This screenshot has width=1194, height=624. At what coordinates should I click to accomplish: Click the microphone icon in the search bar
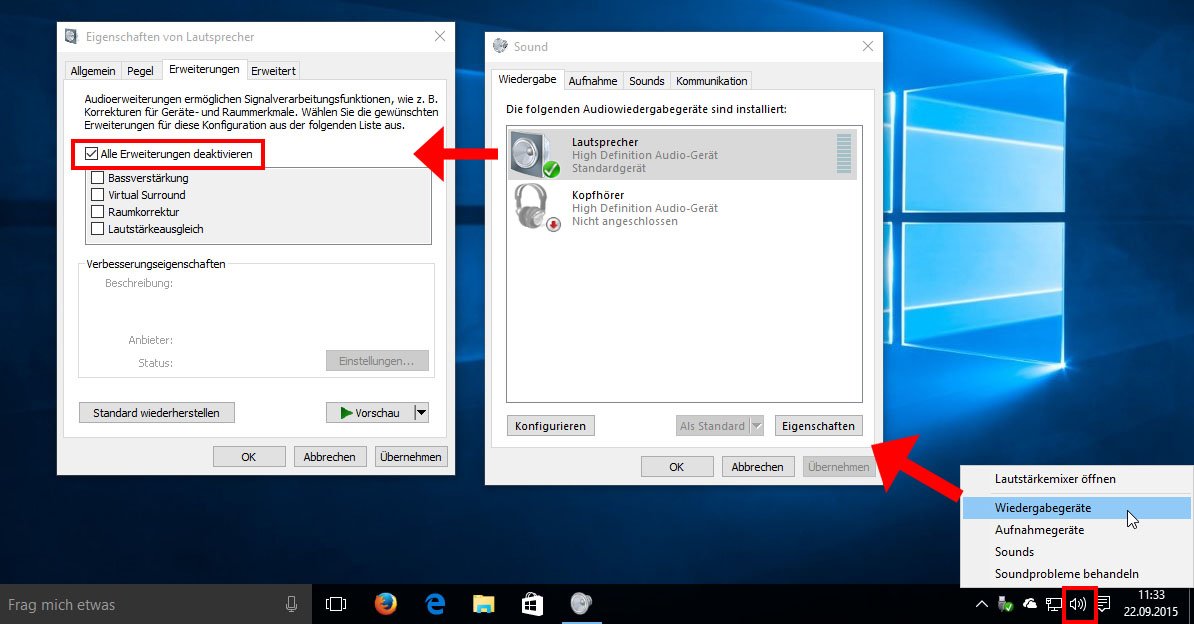291,604
